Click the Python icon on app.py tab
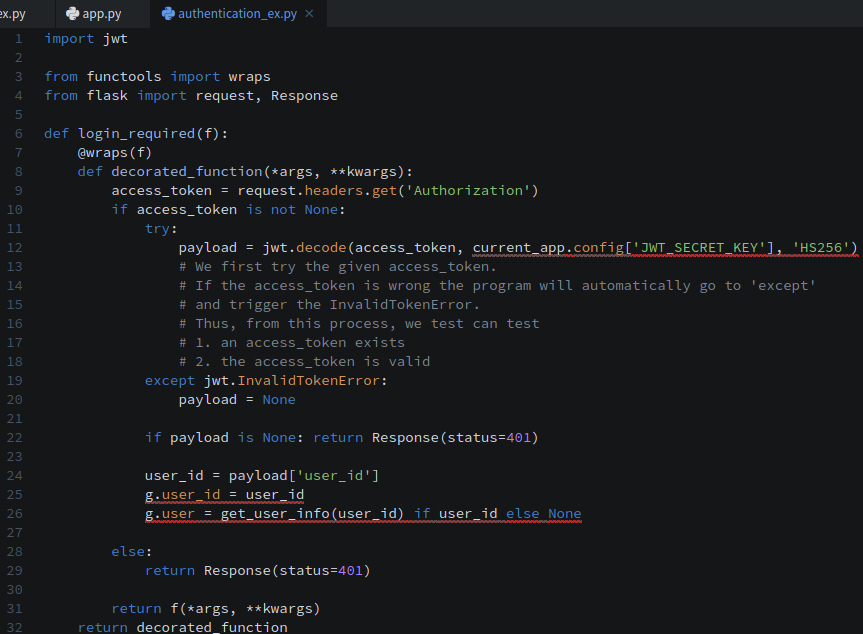This screenshot has width=863, height=634. (73, 14)
